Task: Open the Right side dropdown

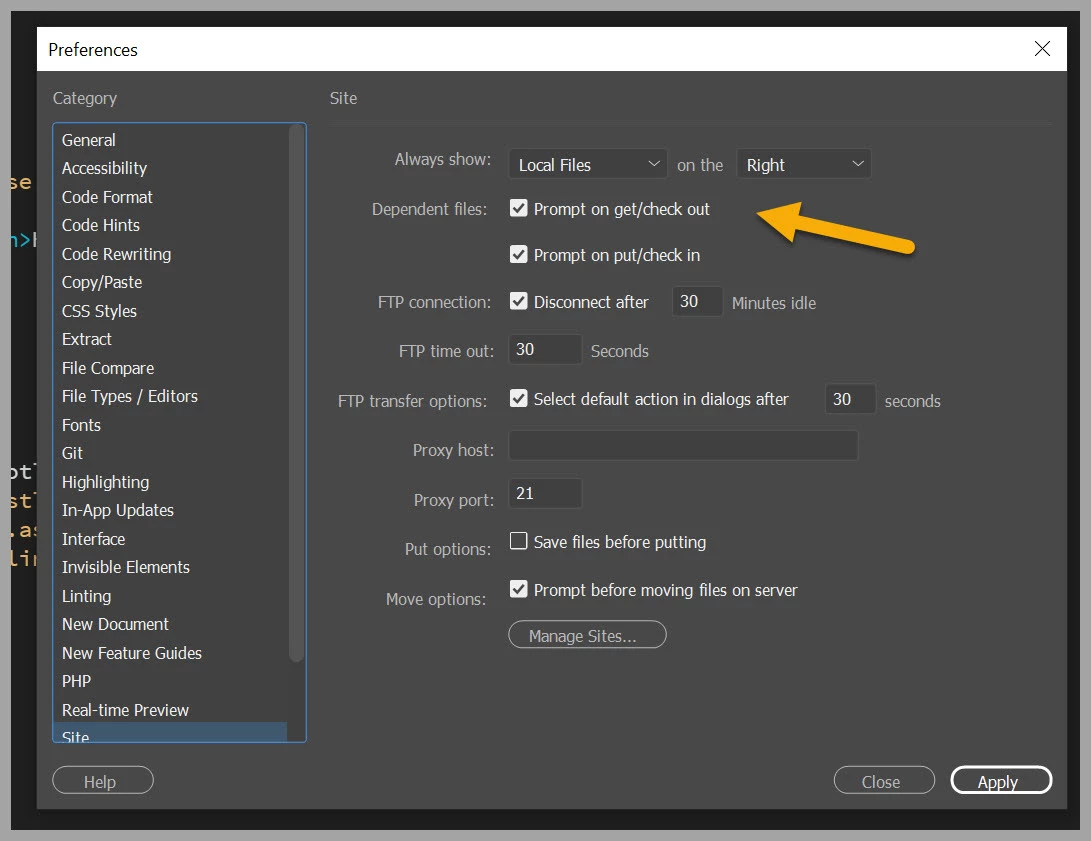Action: 804,164
